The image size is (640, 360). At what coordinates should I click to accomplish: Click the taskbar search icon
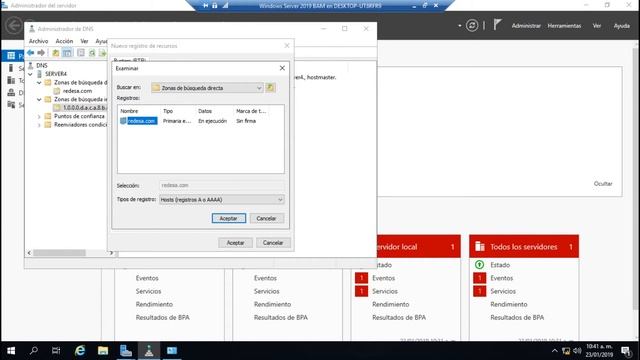coord(34,351)
